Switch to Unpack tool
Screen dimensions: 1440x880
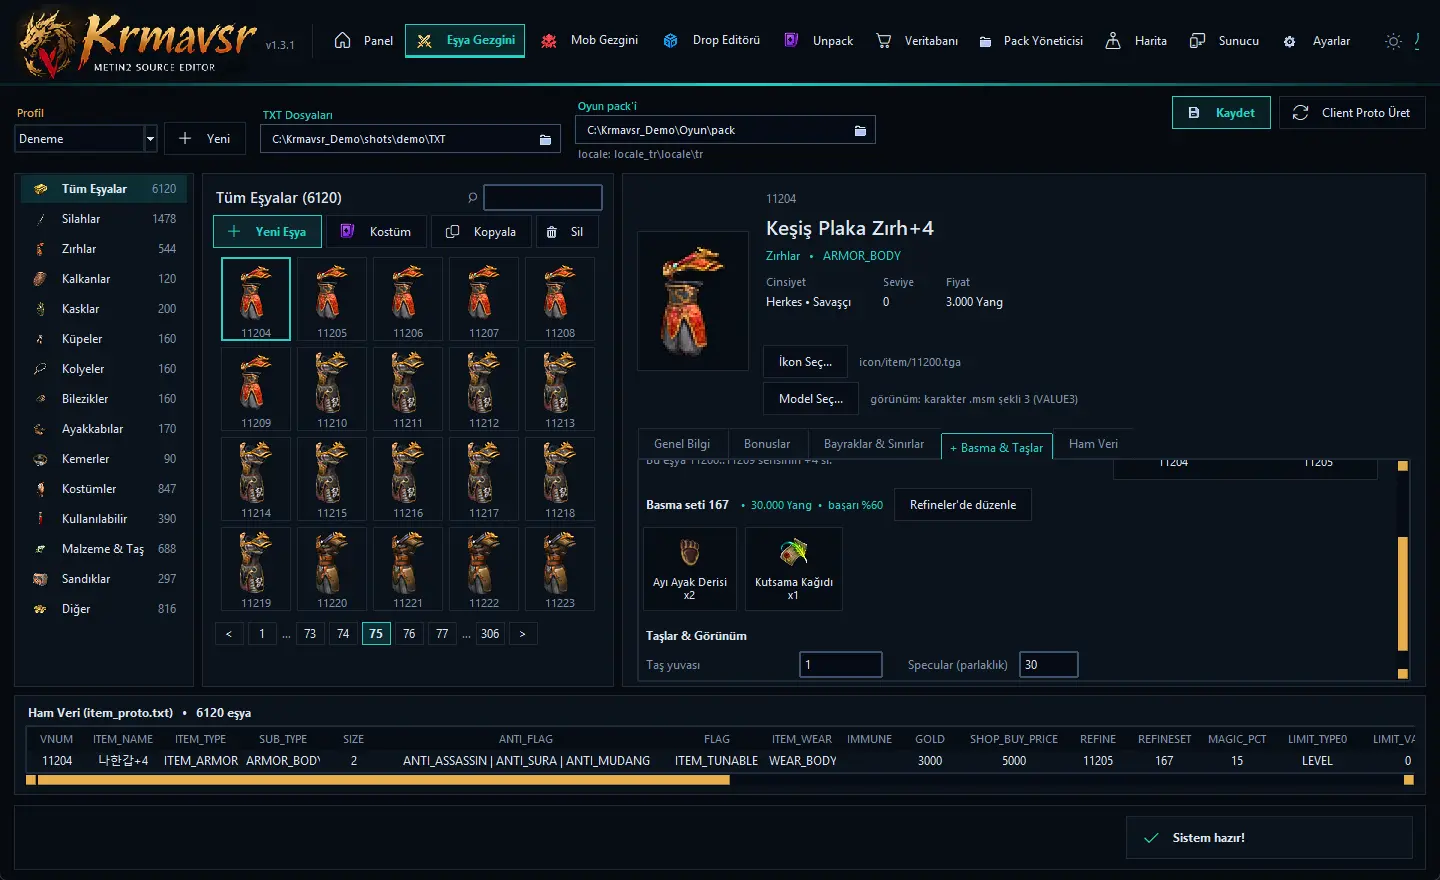(x=818, y=41)
